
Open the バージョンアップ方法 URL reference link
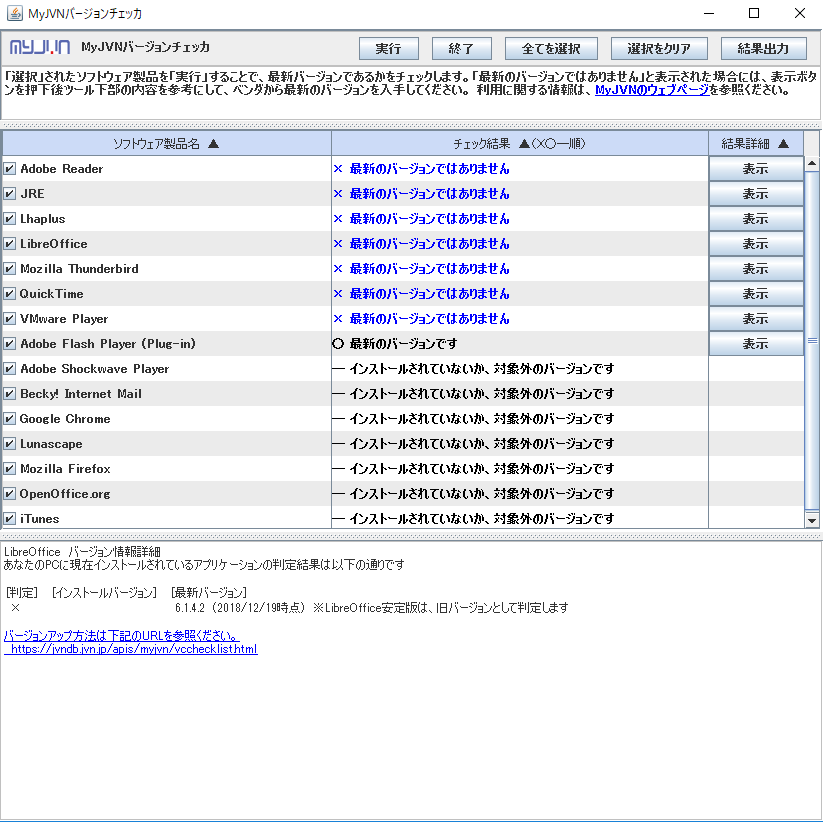point(122,636)
